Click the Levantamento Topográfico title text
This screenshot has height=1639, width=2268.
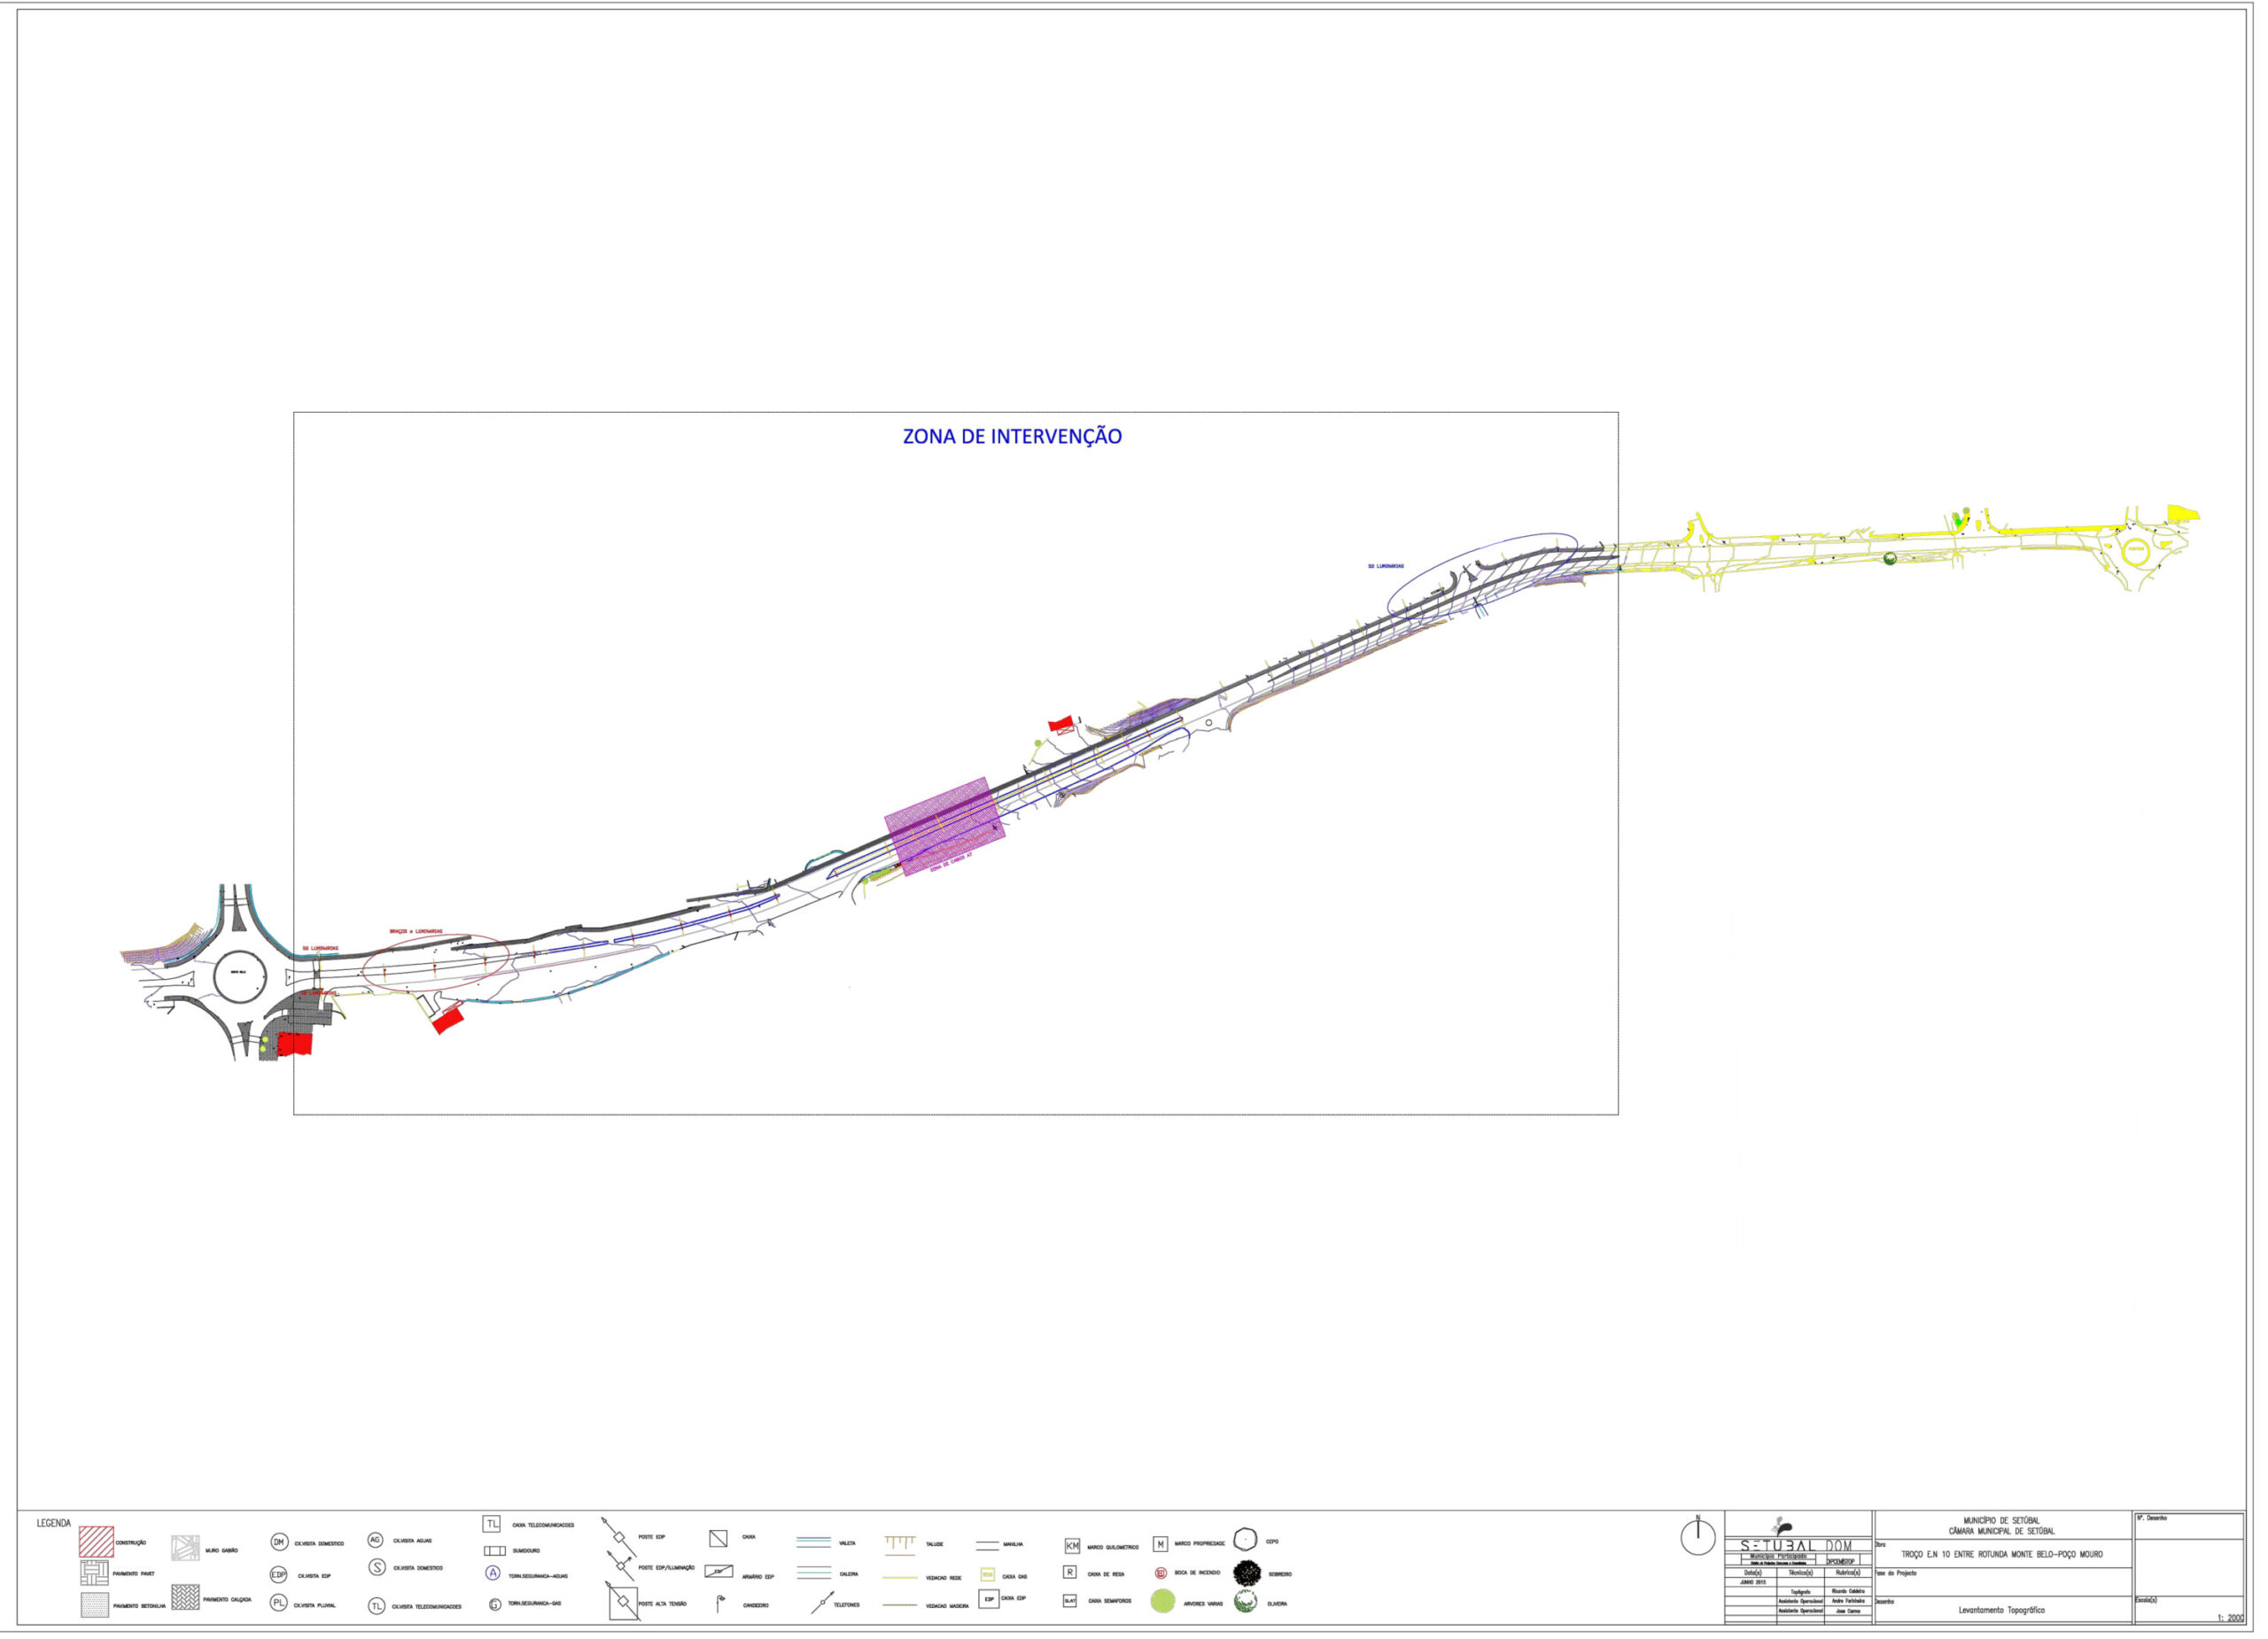[2001, 1610]
